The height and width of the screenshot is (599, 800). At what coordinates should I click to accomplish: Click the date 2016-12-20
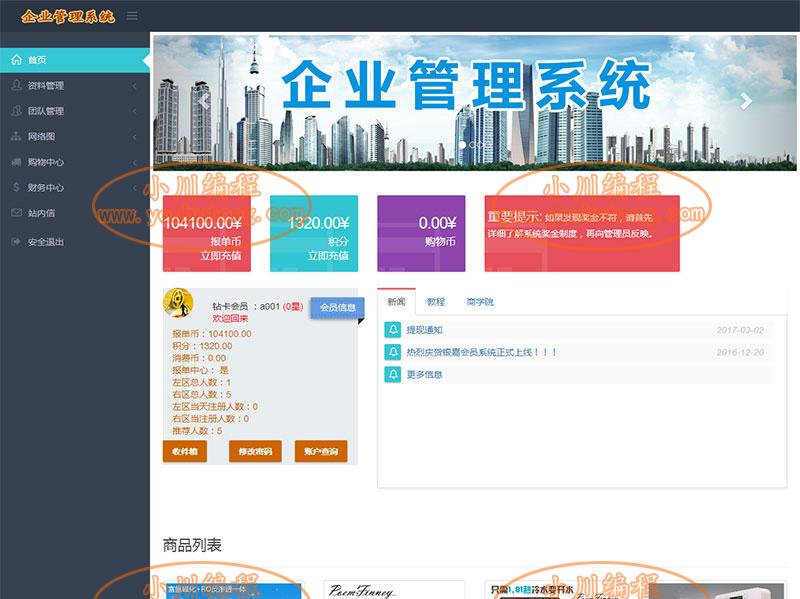pos(740,352)
